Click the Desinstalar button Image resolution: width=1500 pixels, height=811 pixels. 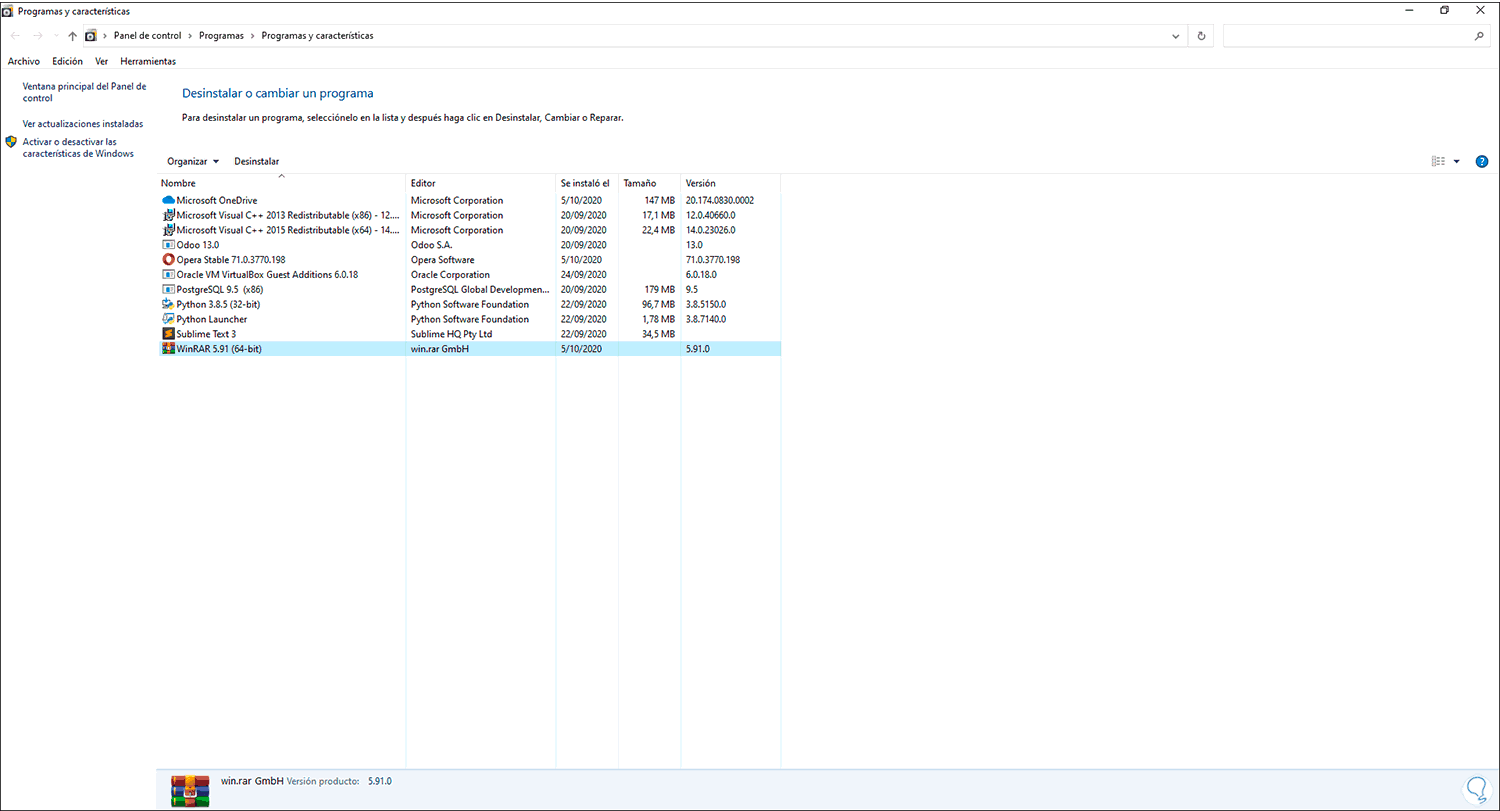pyautogui.click(x=256, y=161)
